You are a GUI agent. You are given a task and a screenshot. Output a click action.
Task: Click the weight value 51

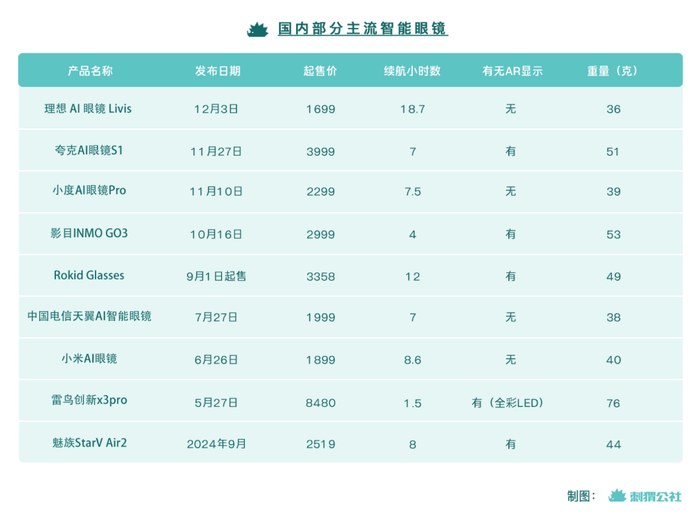[613, 152]
